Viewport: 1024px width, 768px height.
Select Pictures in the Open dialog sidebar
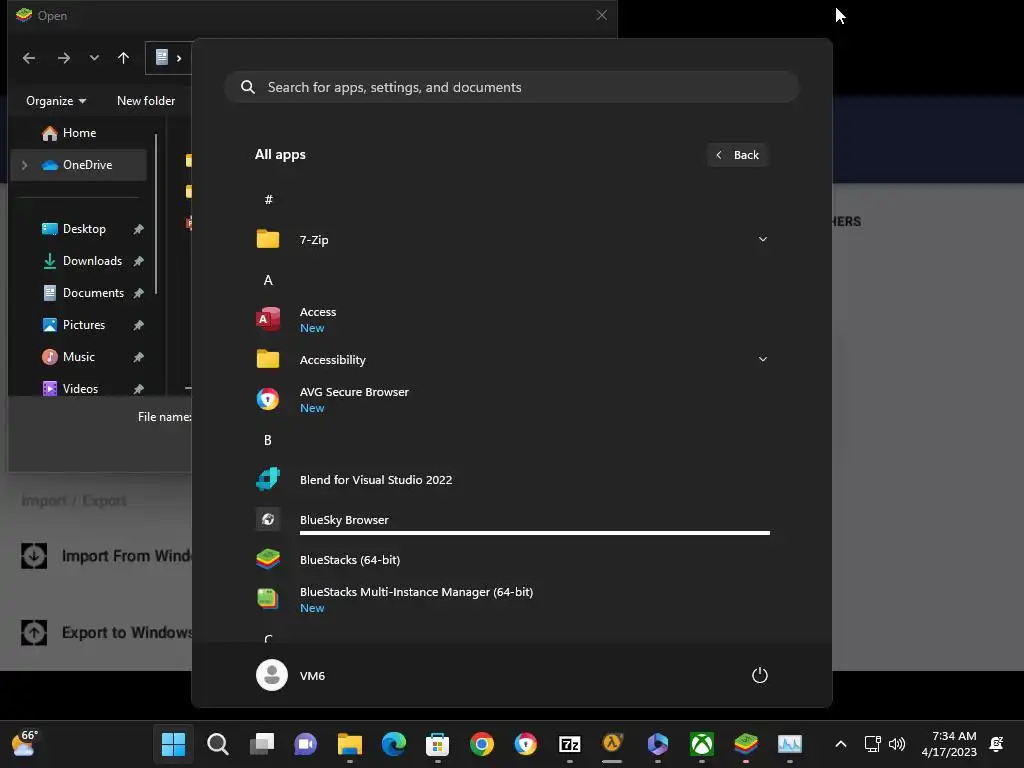click(79, 325)
